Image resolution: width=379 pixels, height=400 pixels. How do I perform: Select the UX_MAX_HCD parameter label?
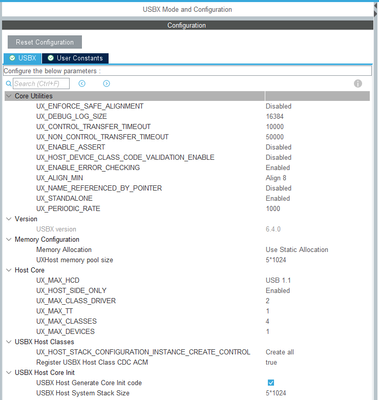click(58, 280)
